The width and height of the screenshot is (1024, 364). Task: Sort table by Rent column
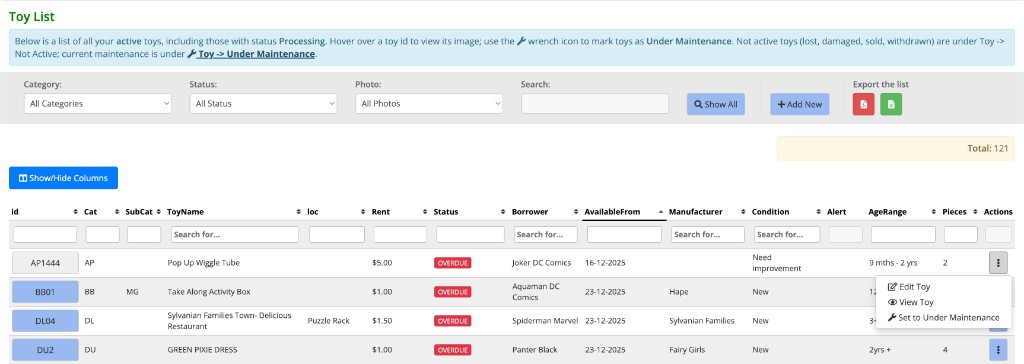(424, 212)
